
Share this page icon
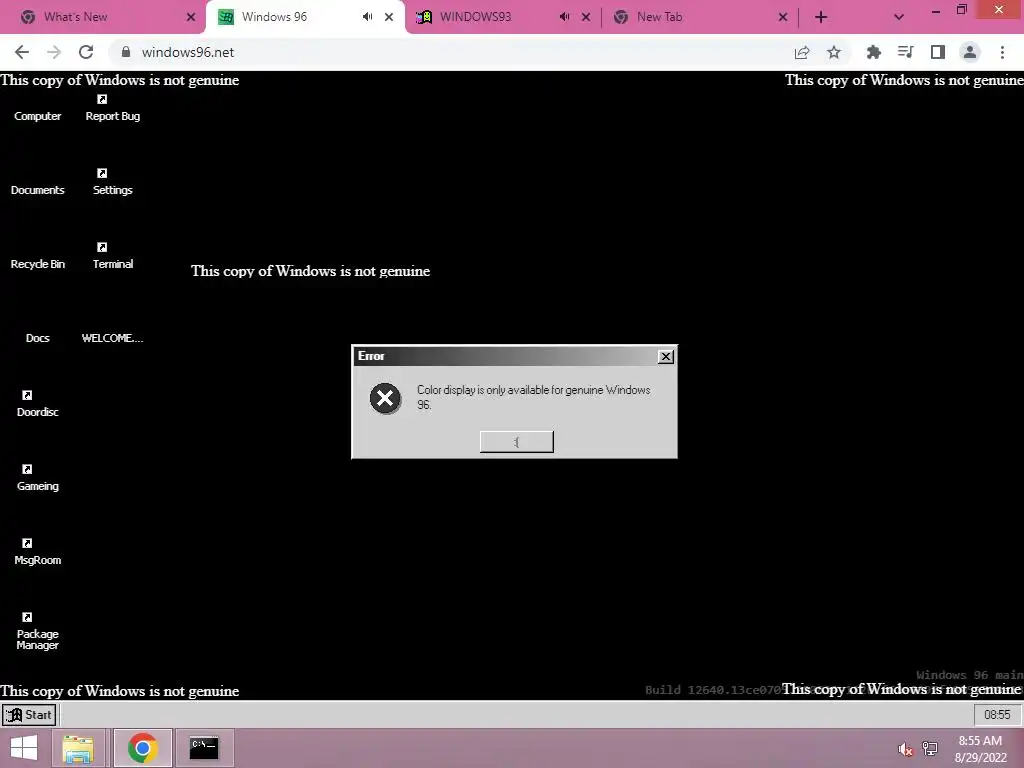pos(802,52)
